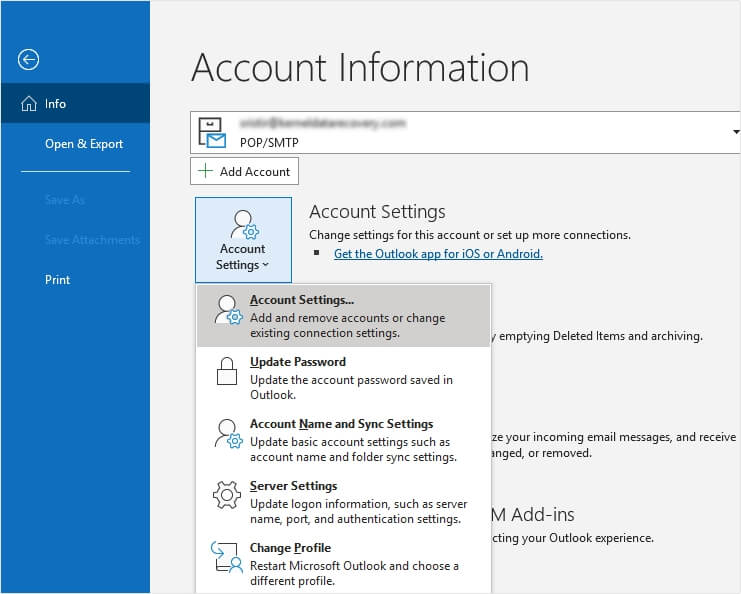Open Get the Outlook app for iOS or Android link
Screen dimensions: 741x594
[x=438, y=254]
